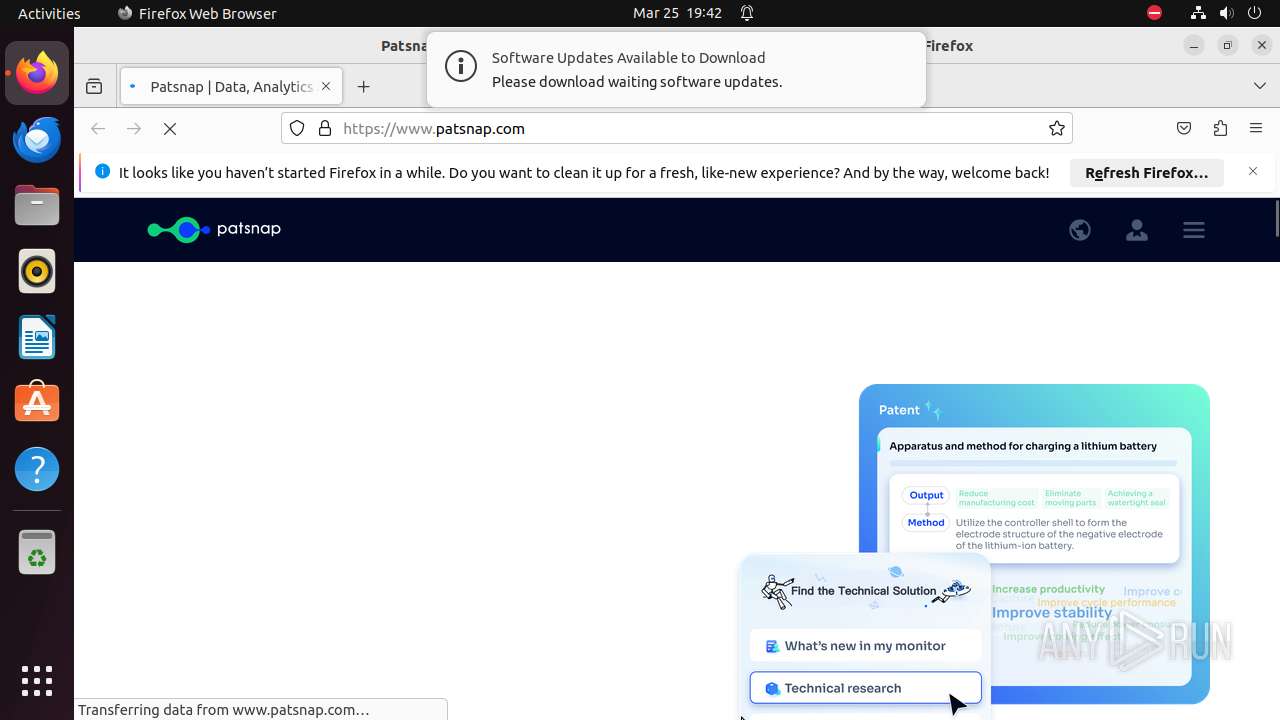This screenshot has width=1280, height=720.
Task: Click the Output label in the patent card
Action: [x=926, y=495]
